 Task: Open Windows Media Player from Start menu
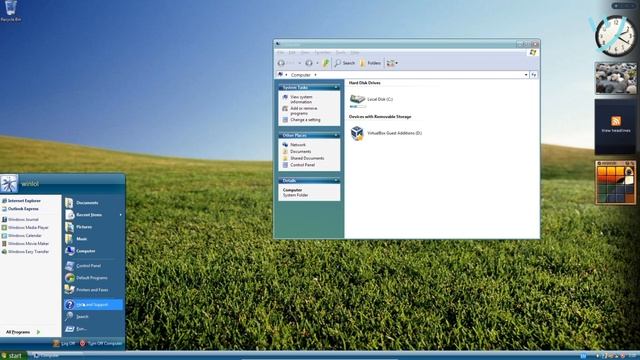[x=25, y=227]
